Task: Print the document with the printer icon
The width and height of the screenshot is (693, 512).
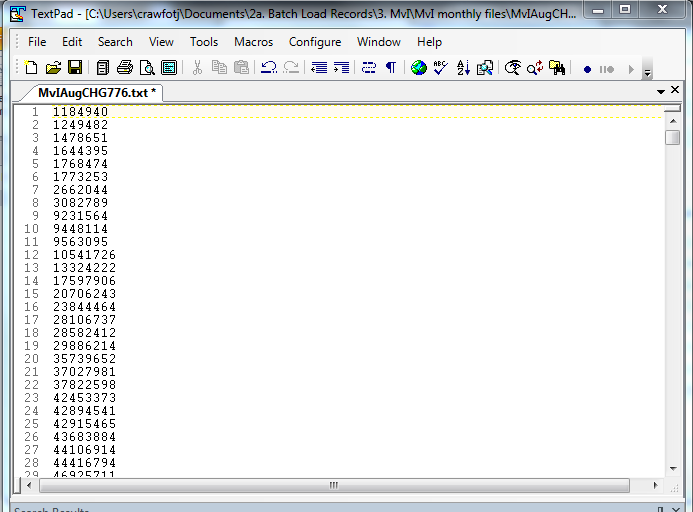Action: [125, 68]
